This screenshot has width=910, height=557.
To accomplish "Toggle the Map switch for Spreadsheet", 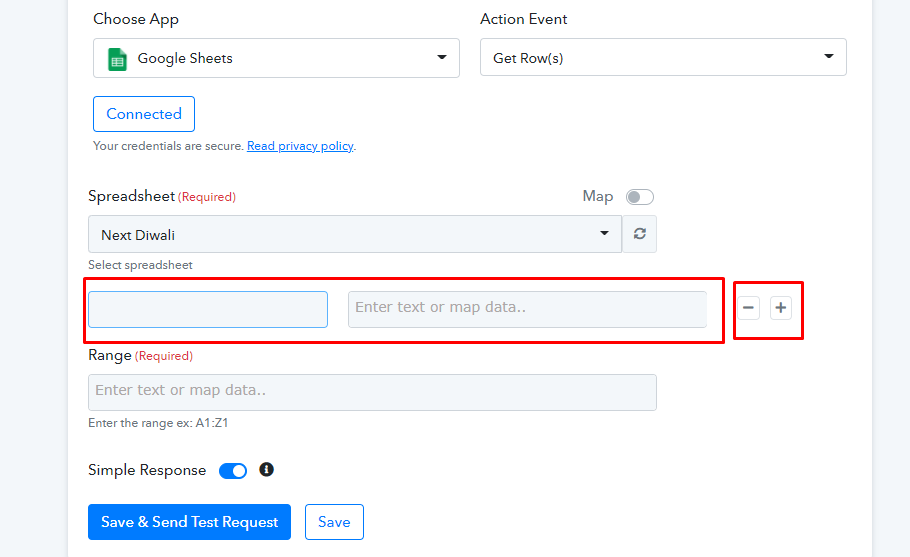I will coord(640,197).
